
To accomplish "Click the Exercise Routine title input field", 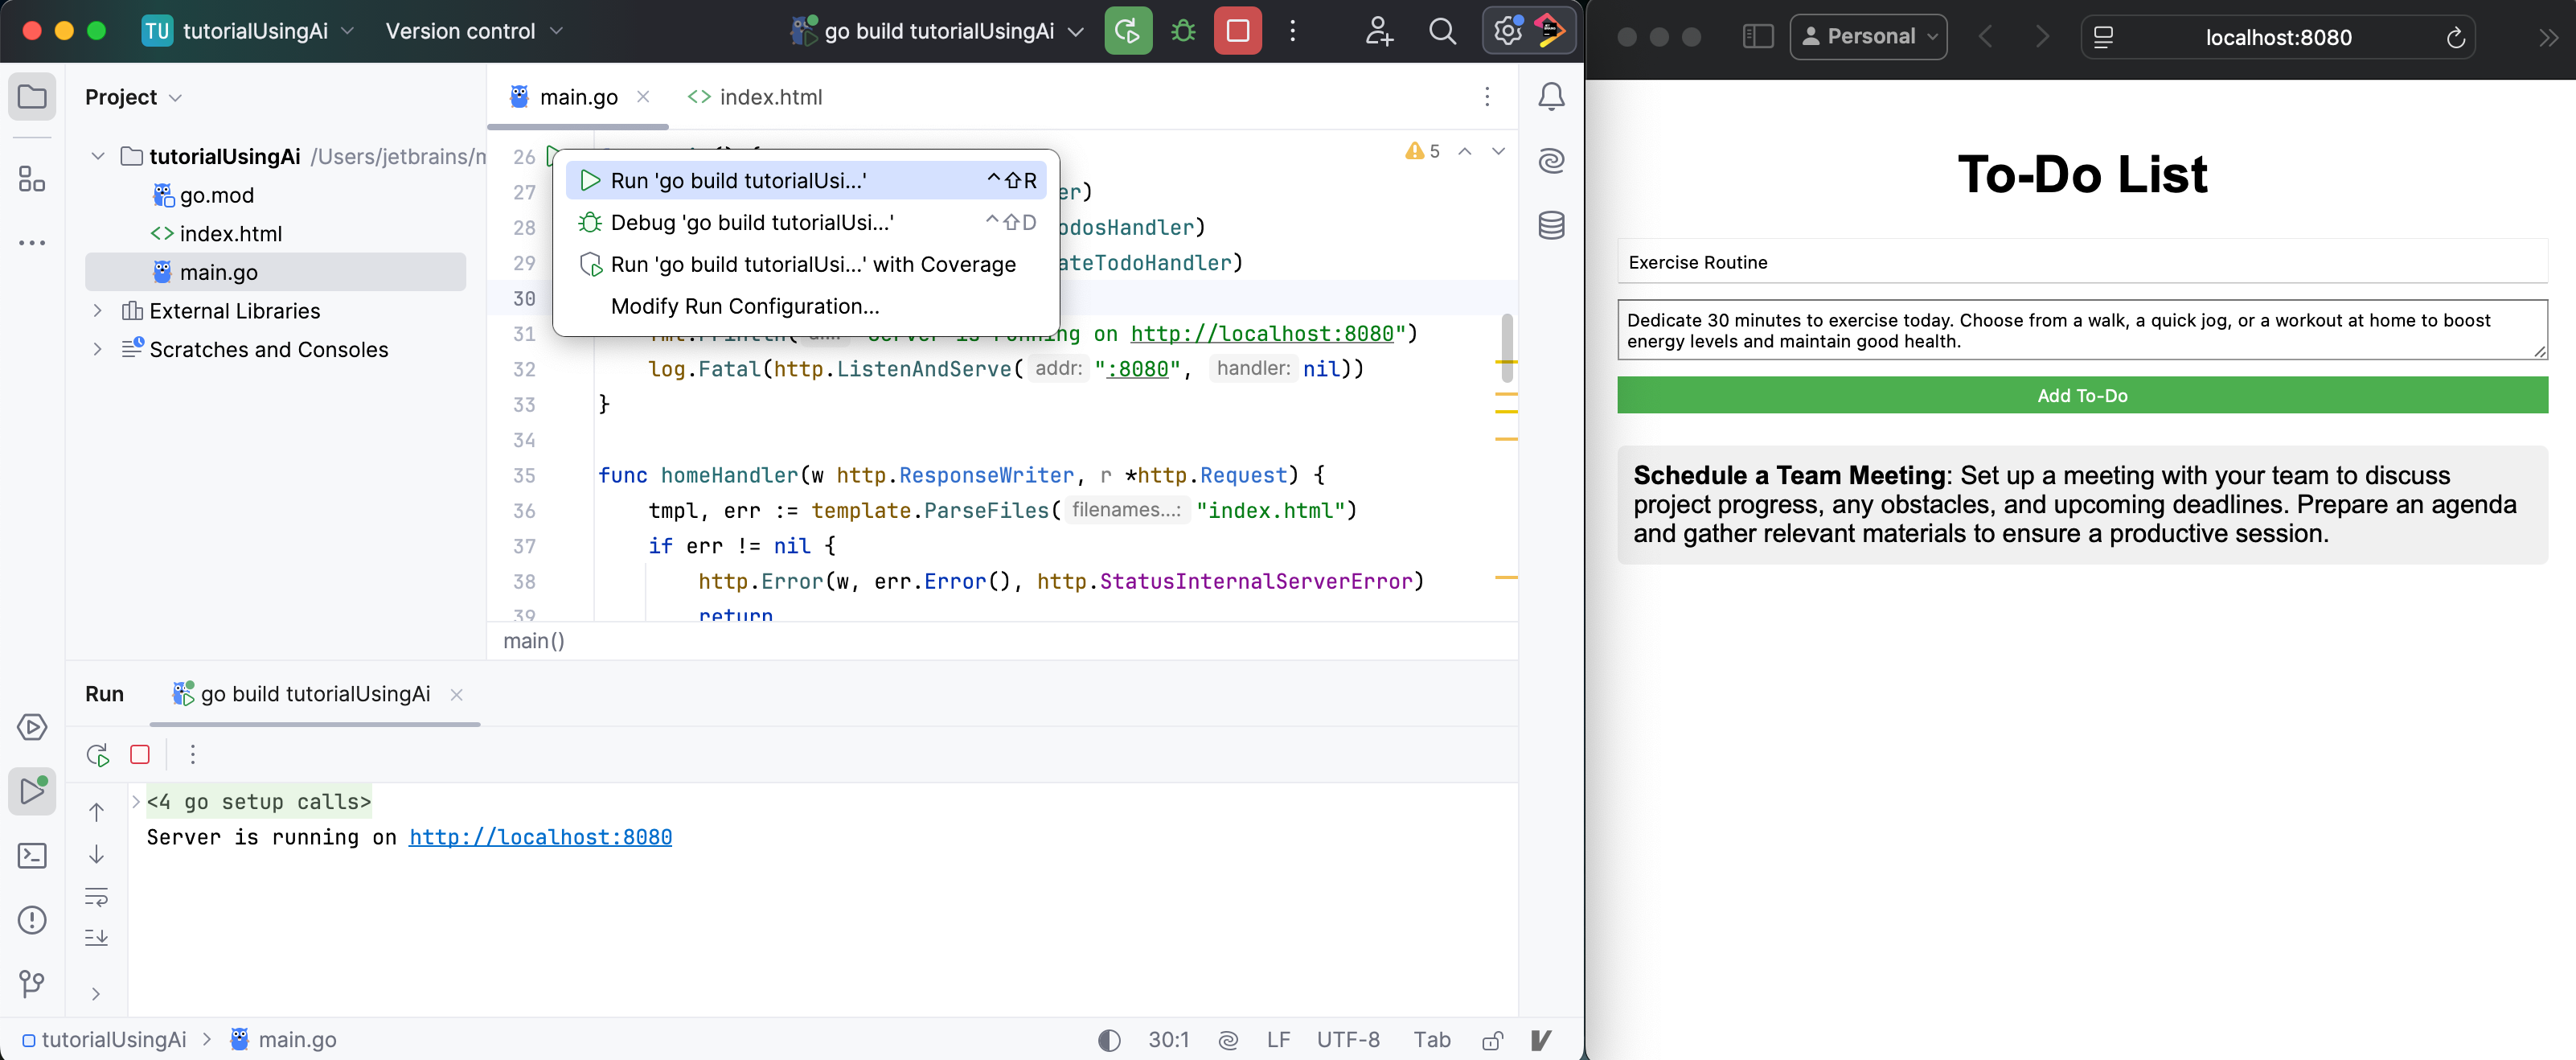I will (2081, 262).
